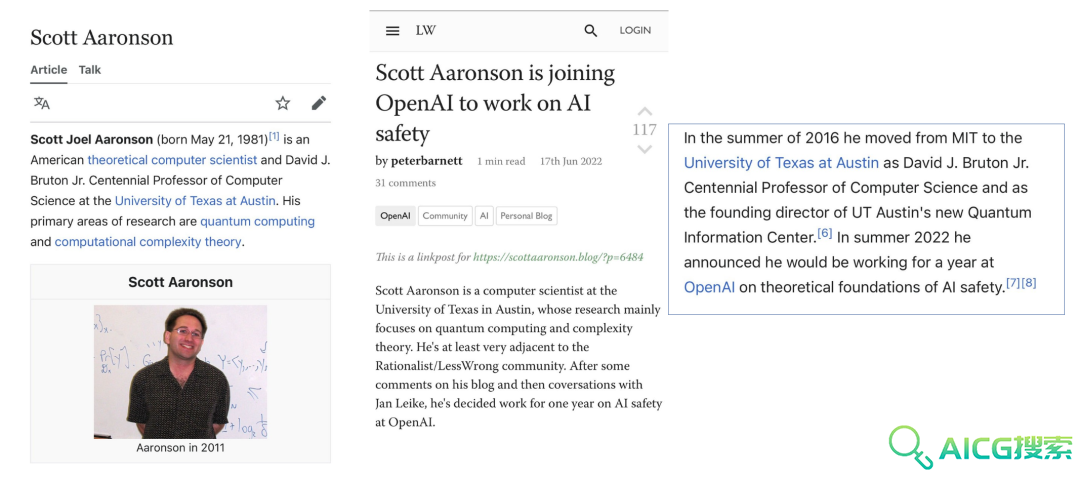Open University of Texas at Austin link in intro
Screen dimensions: 1080x479
(x=195, y=201)
